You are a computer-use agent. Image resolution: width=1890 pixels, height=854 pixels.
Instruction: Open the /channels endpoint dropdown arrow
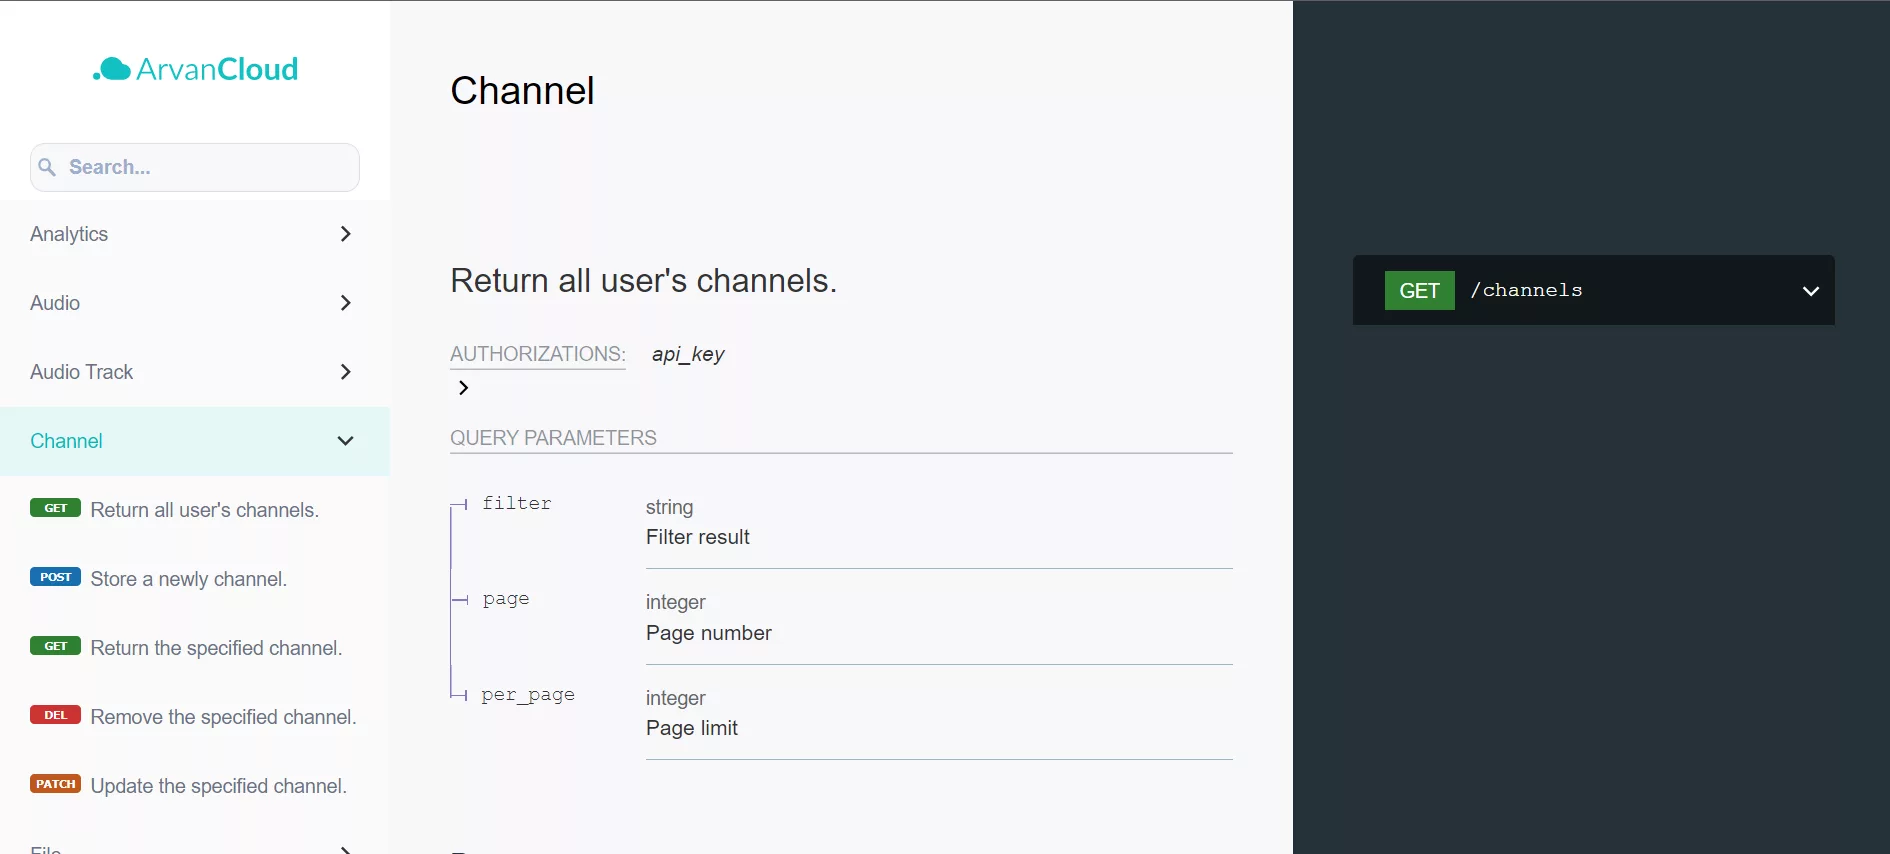pos(1810,291)
